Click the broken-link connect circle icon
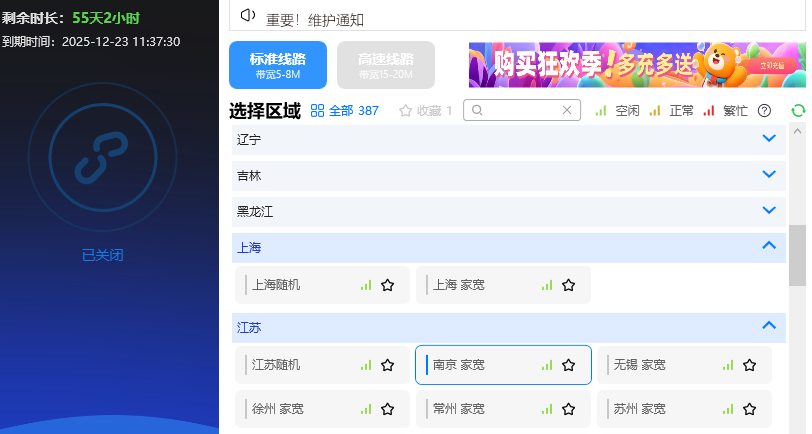This screenshot has width=812, height=434. click(112, 154)
